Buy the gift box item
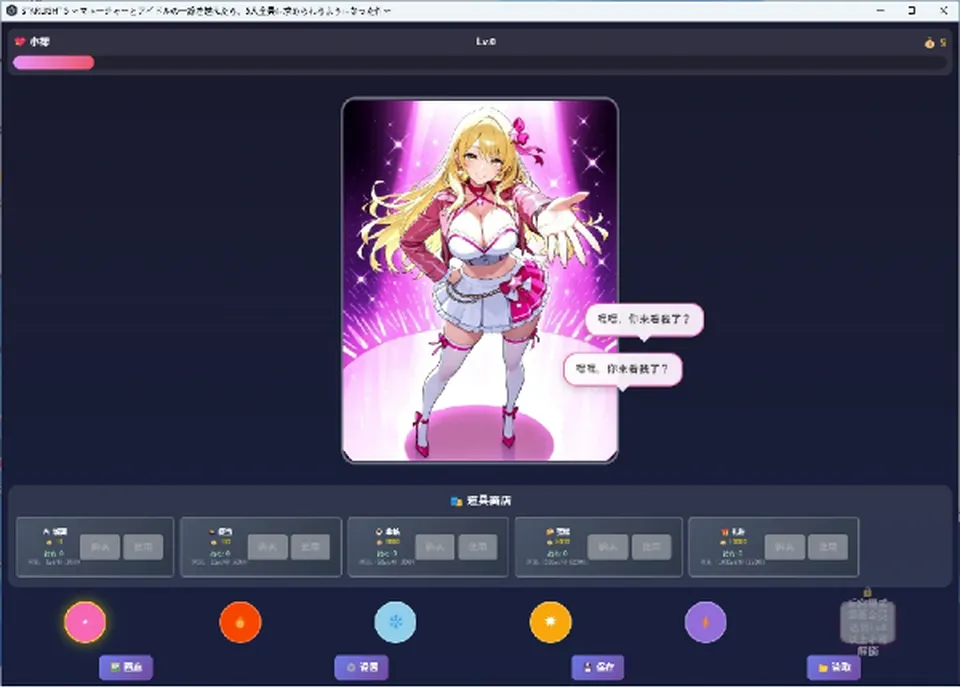 pos(784,547)
